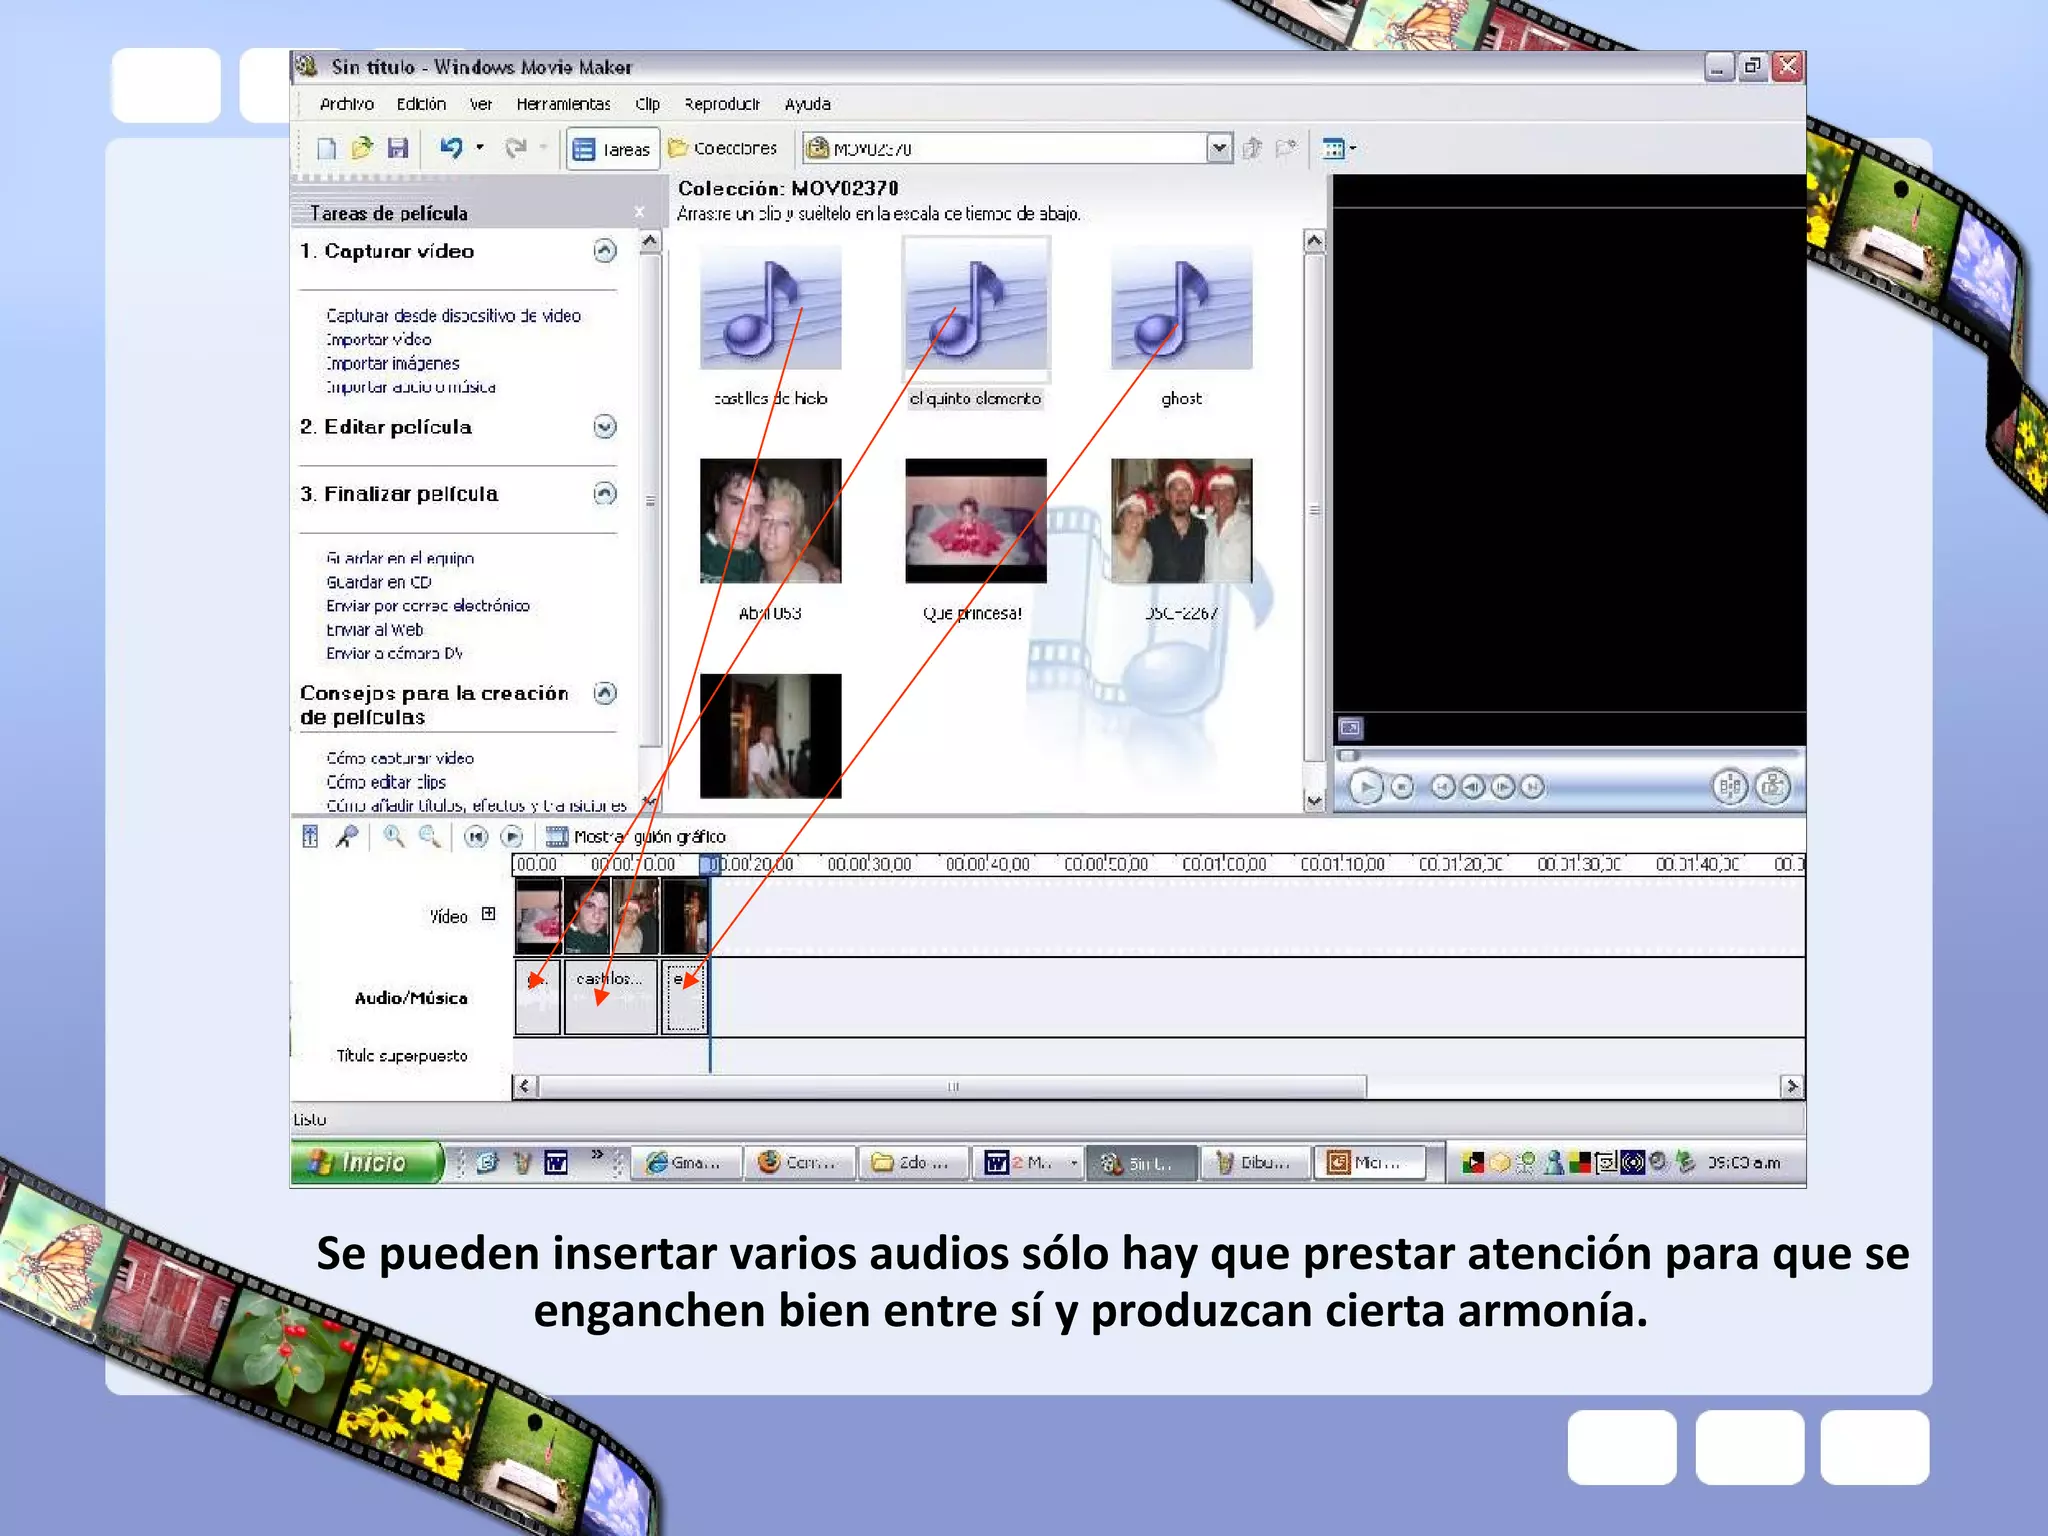Viewport: 2048px width, 1536px height.
Task: Click Capturar desde dispositivo de vídeo link
Action: (x=453, y=315)
